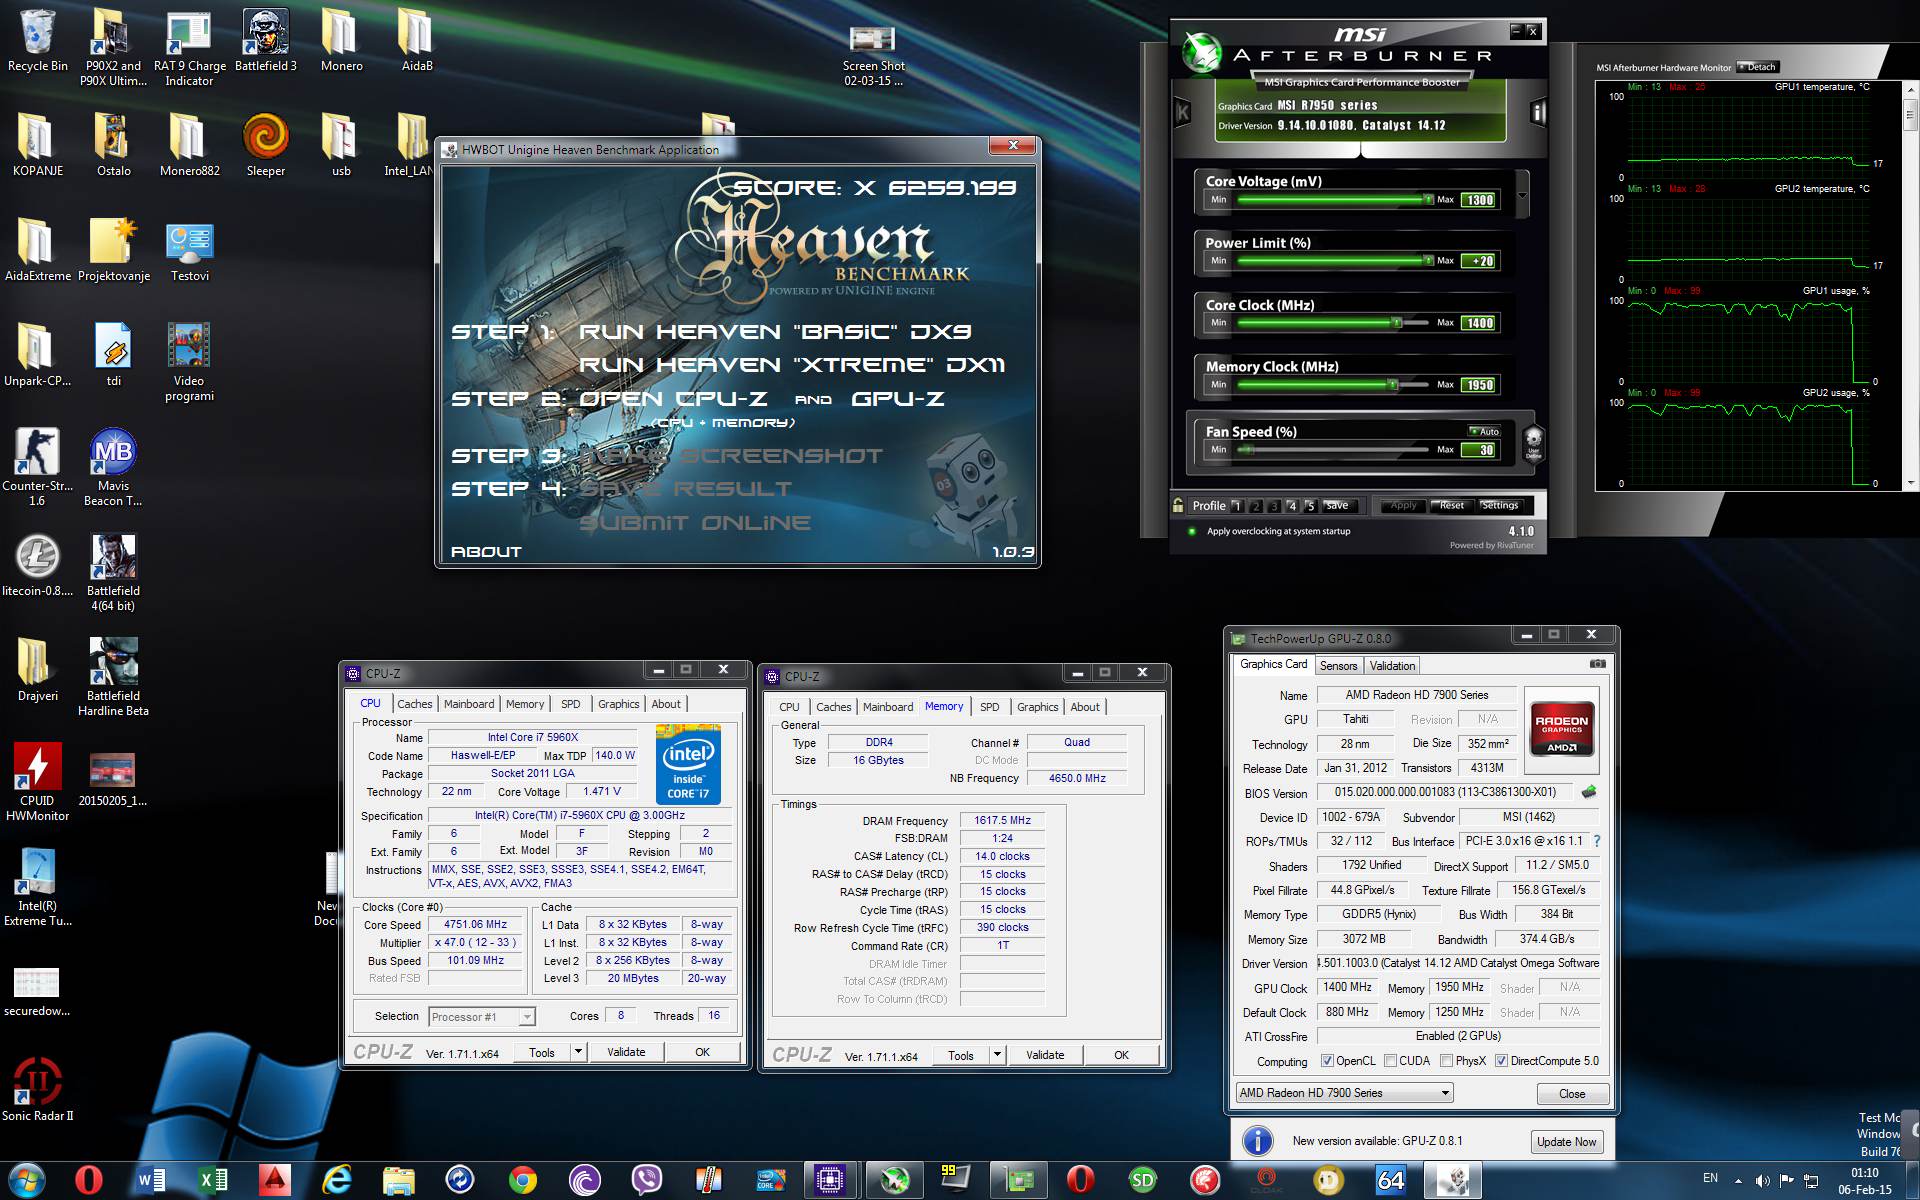Adjust the Memory Clock slider handle

[1392, 385]
